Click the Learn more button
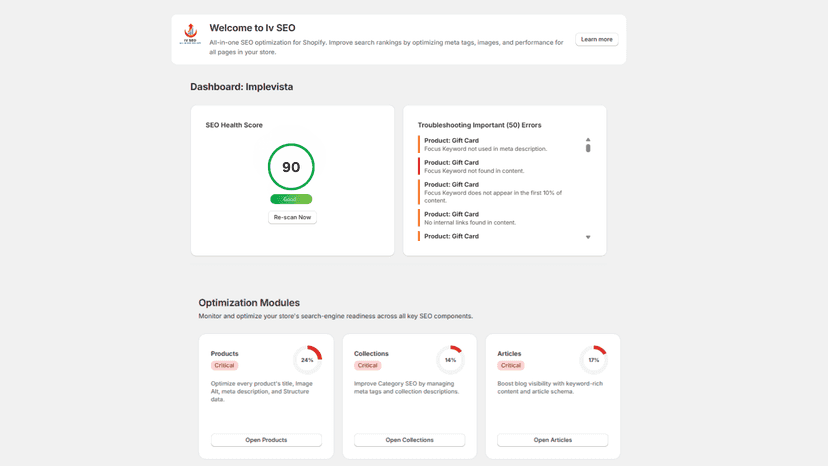 tap(597, 39)
